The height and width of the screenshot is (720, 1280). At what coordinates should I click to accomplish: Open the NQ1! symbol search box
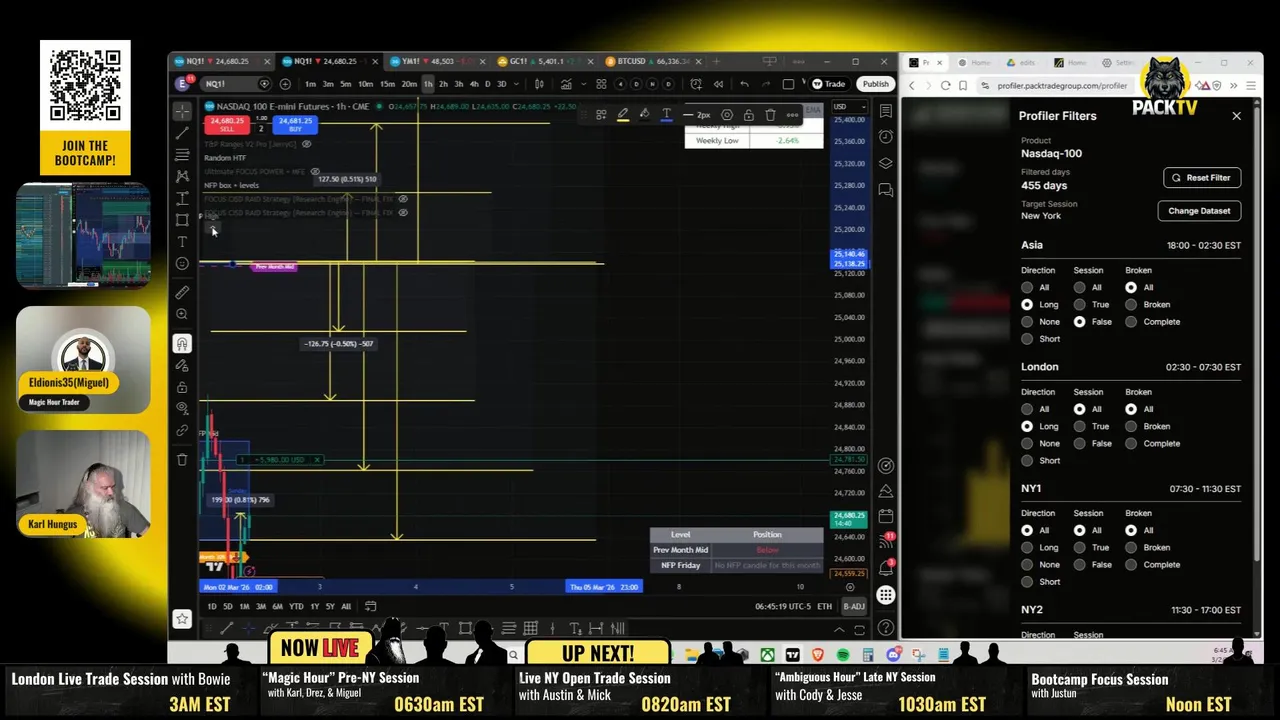coord(237,84)
